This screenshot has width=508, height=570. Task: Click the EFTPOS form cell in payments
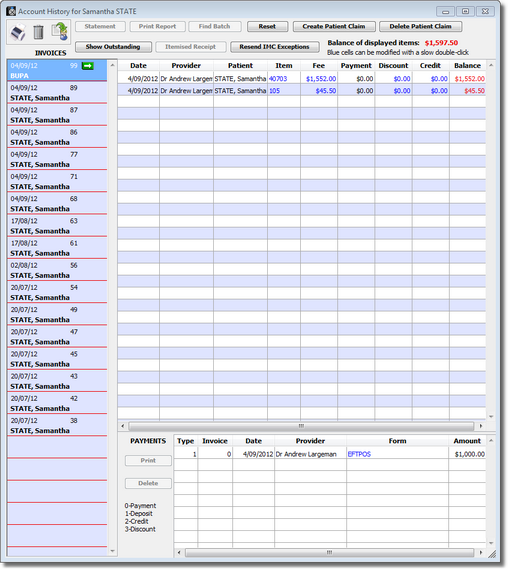(x=397, y=454)
